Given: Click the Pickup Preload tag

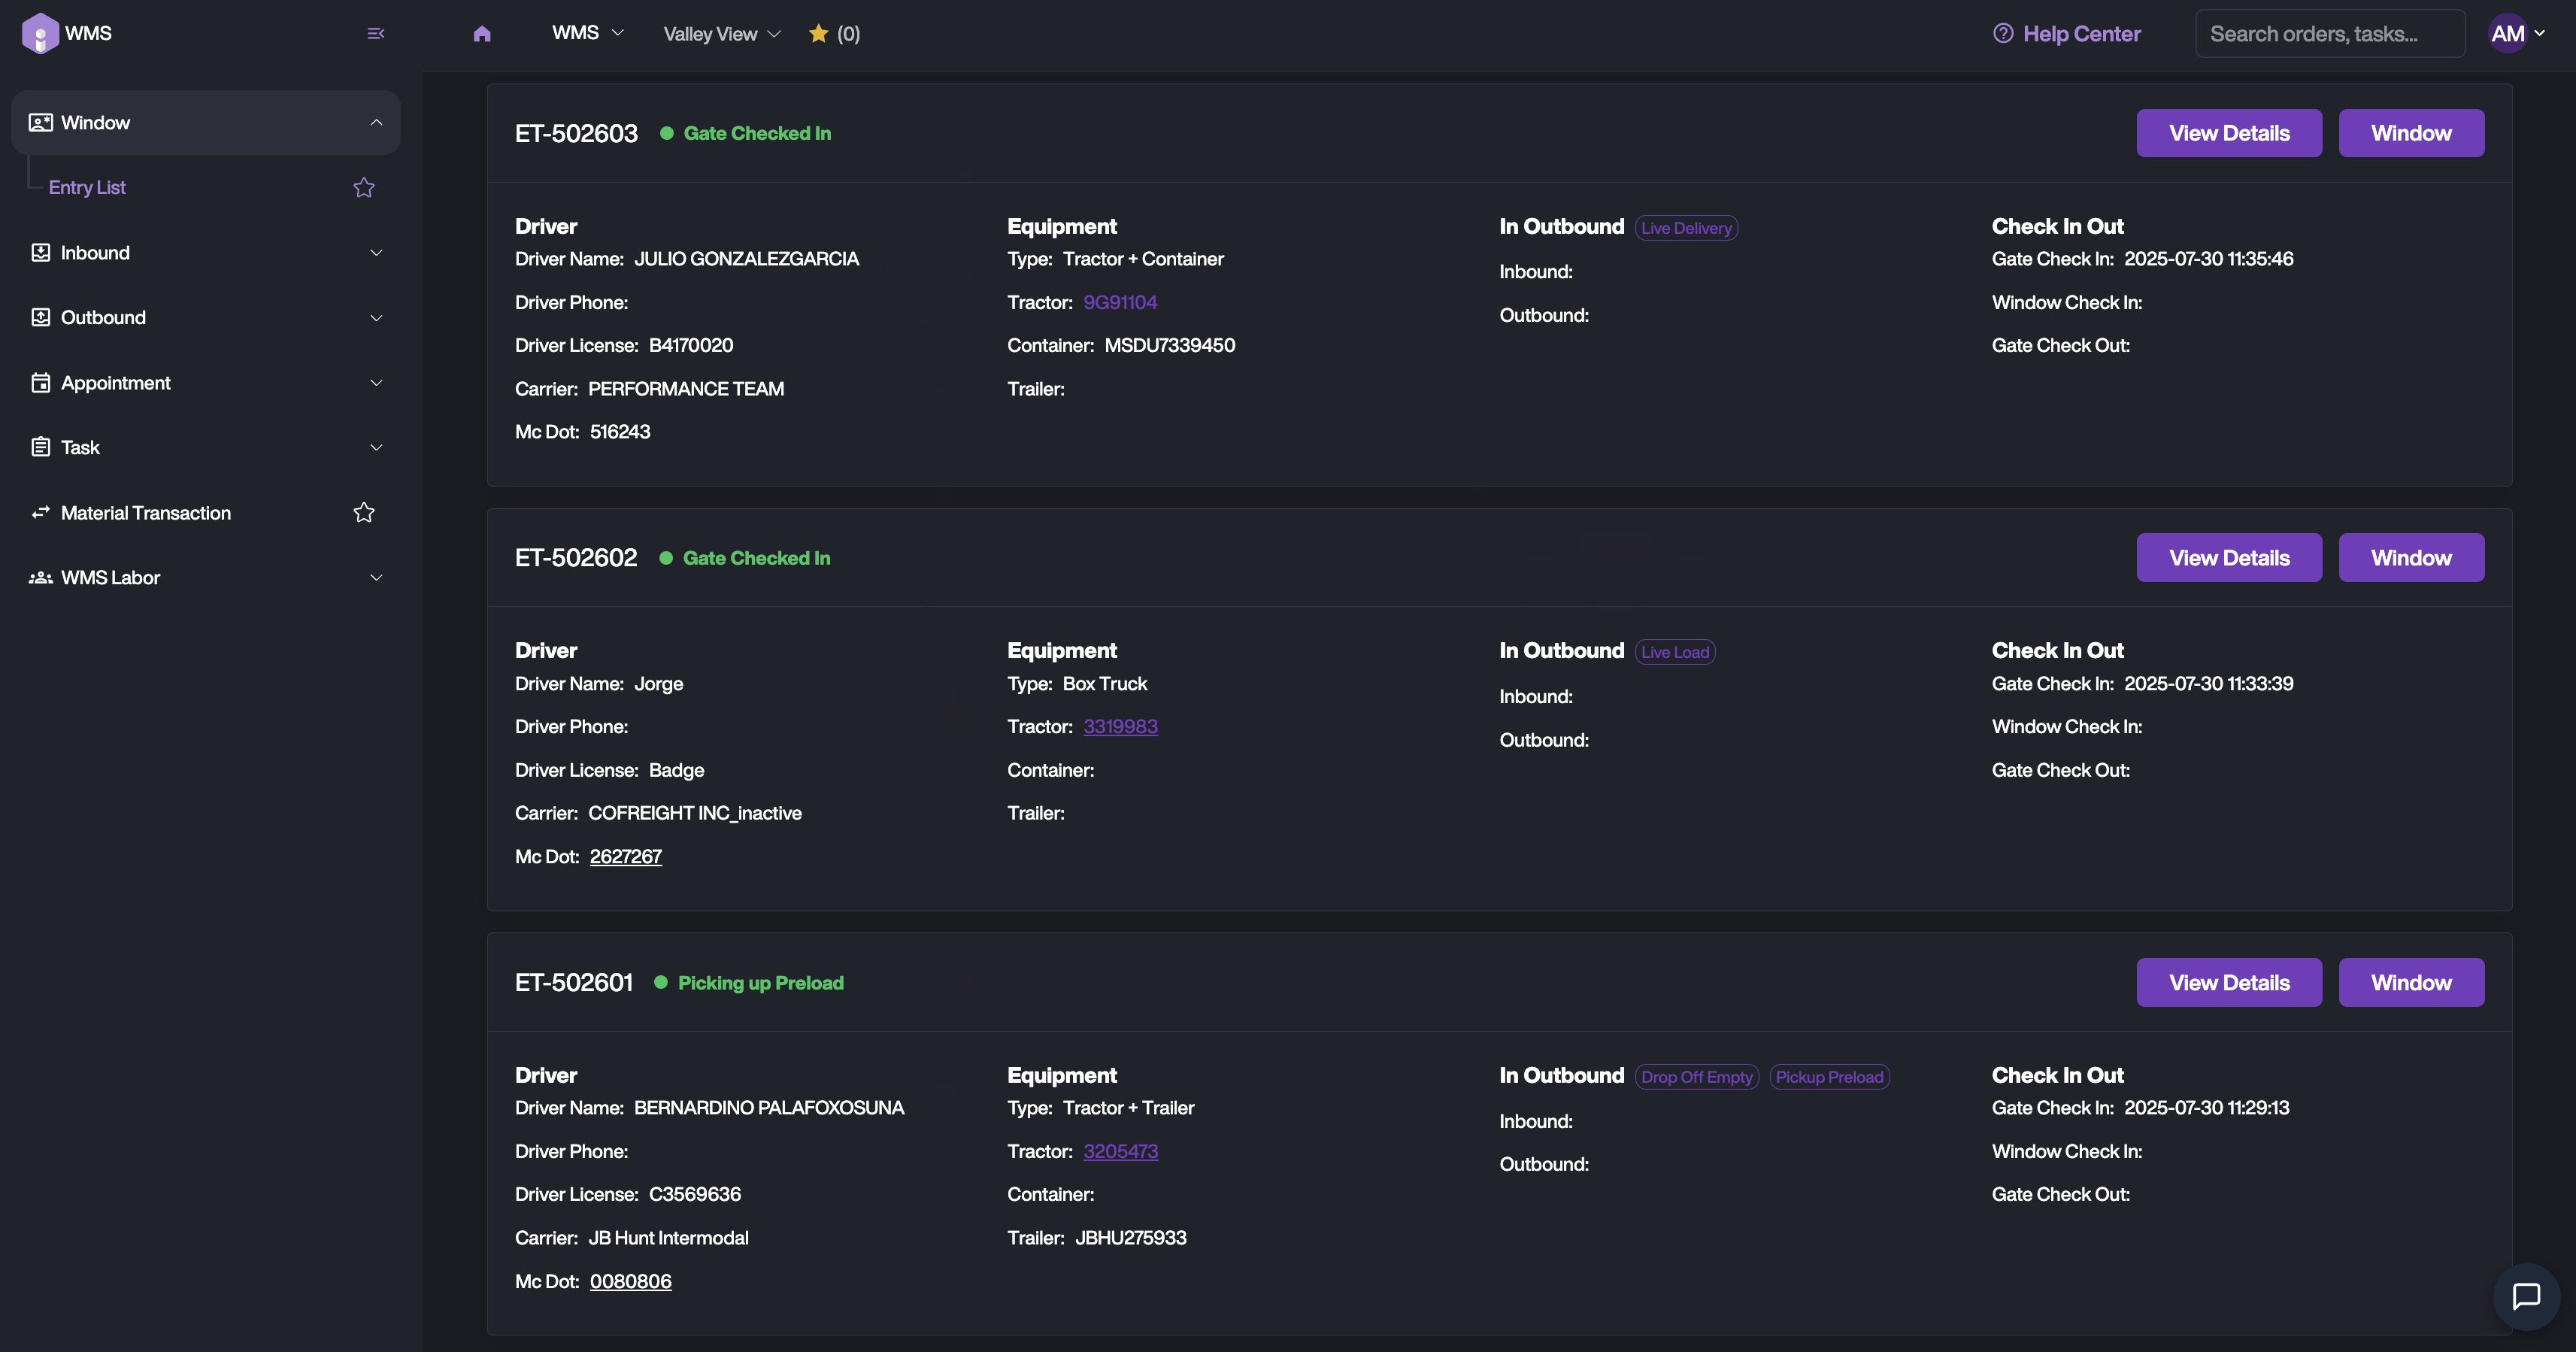Looking at the screenshot, I should tap(1829, 1077).
